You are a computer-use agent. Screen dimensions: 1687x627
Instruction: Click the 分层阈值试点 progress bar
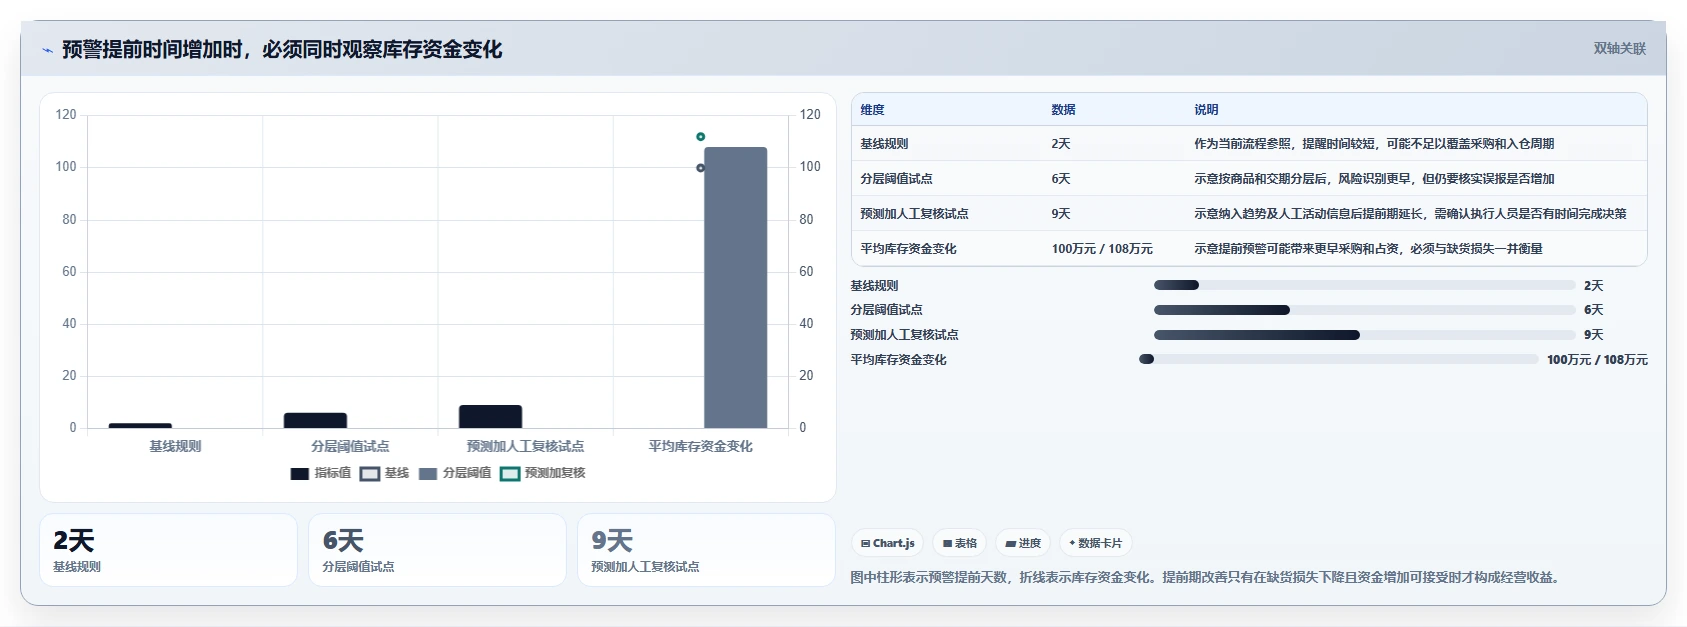(x=1365, y=310)
